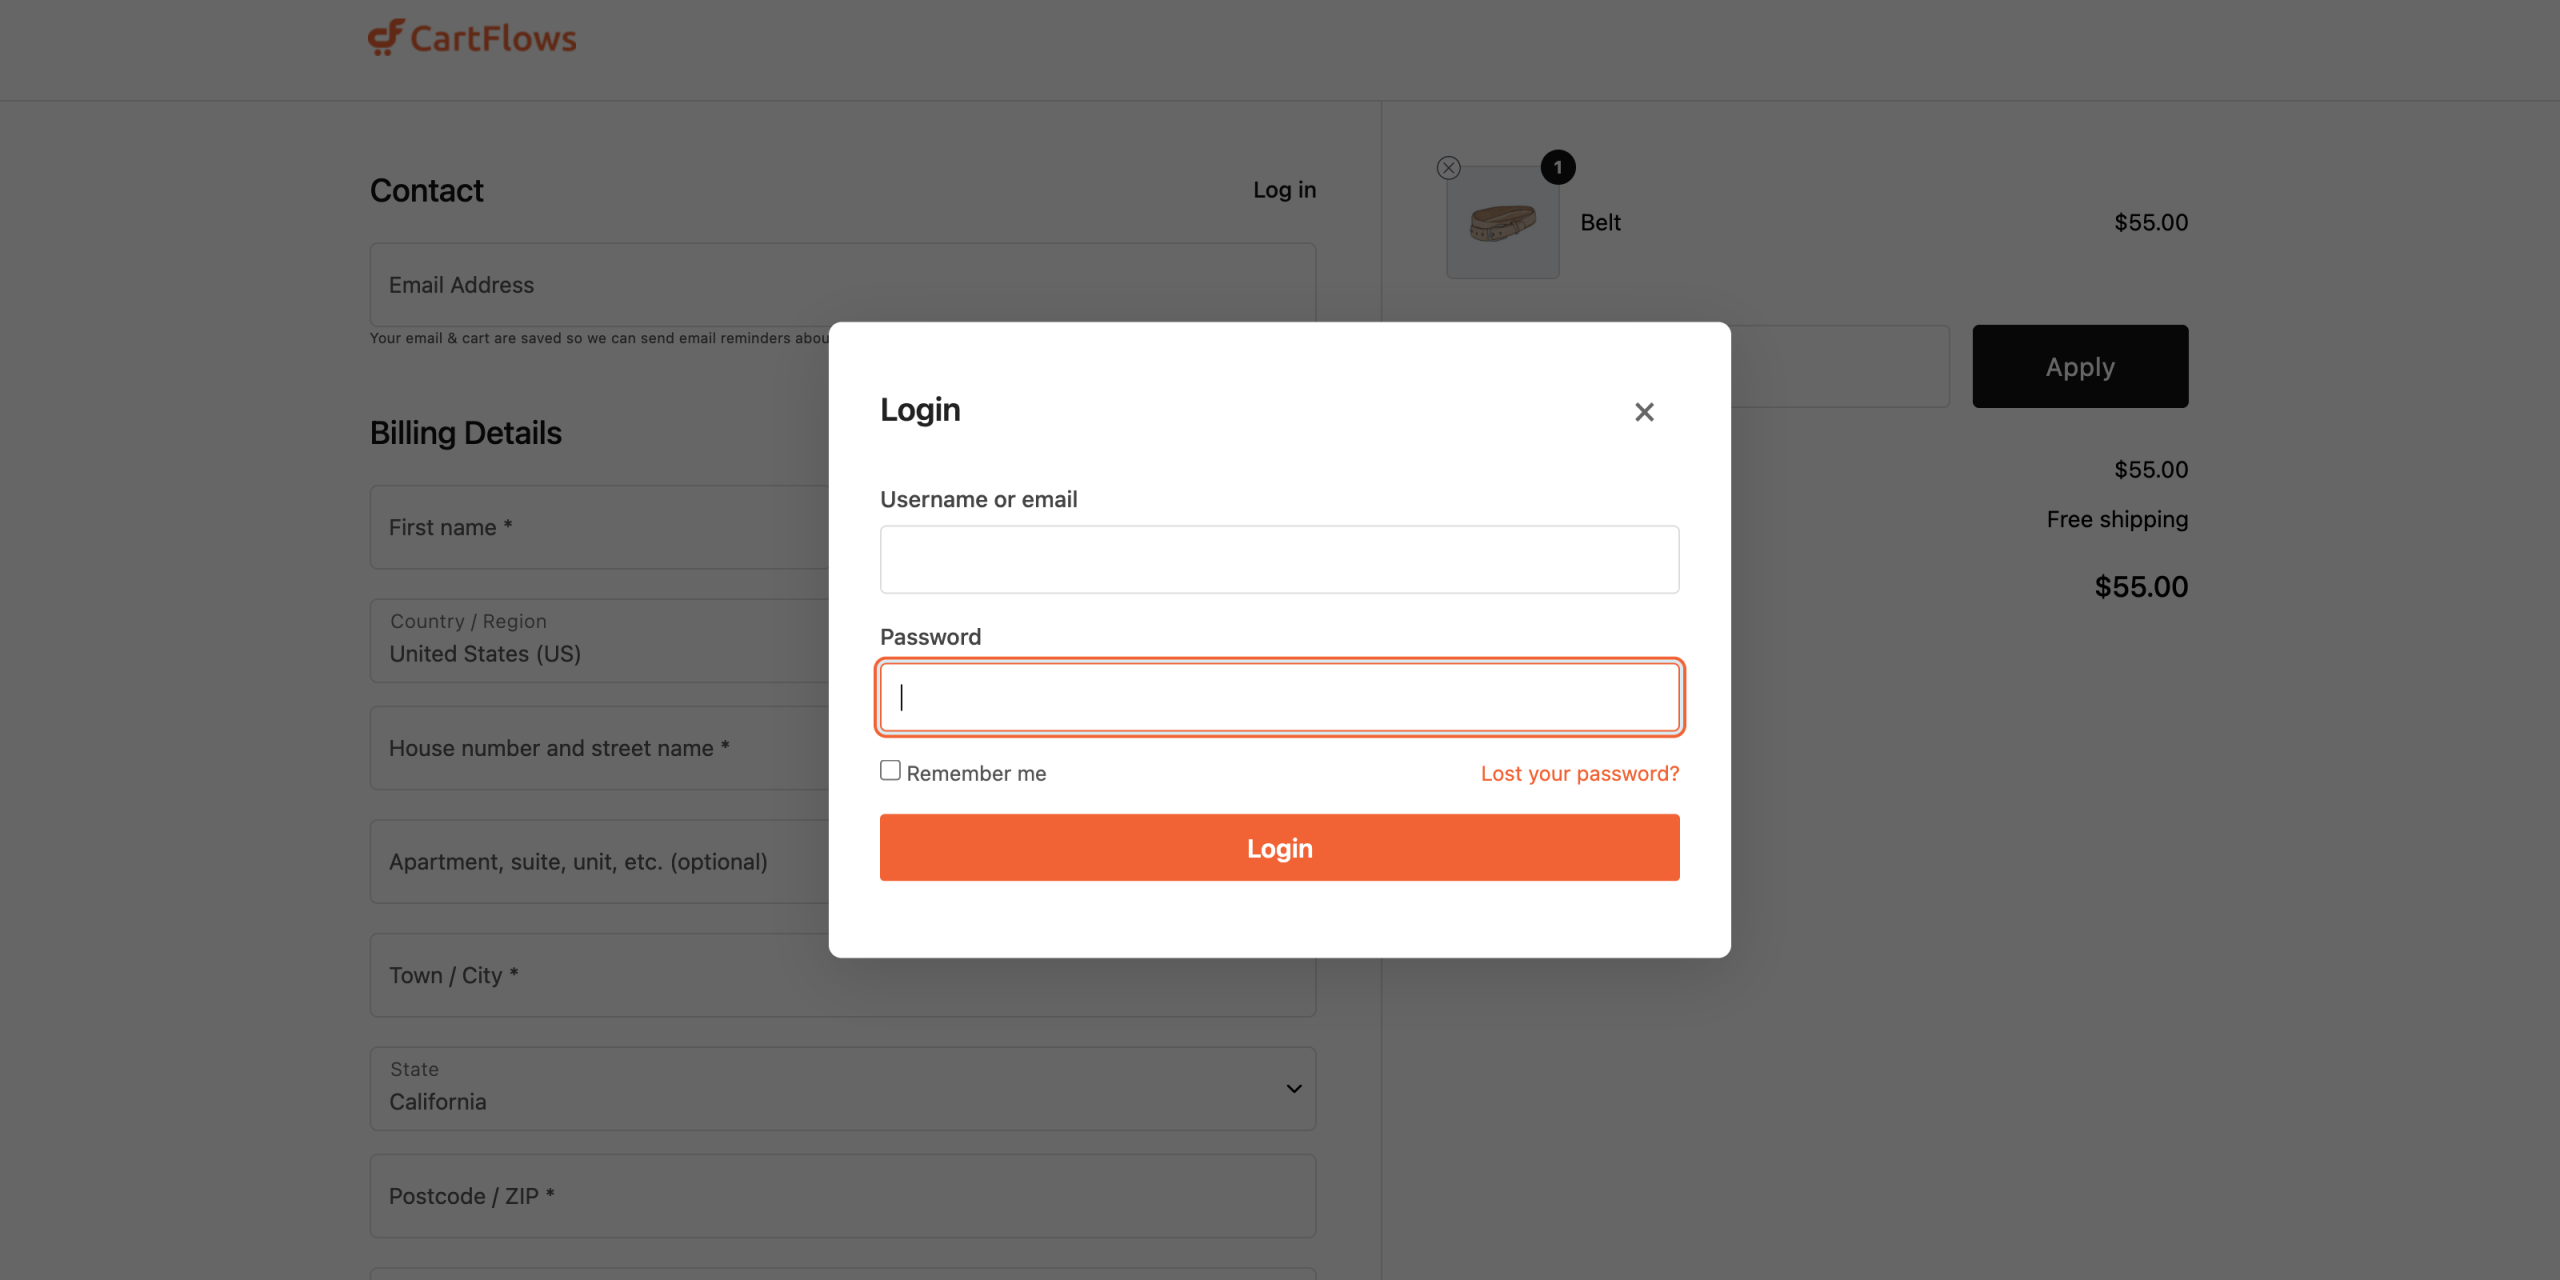The image size is (2560, 1280).
Task: Click the Log in link beside Contact
Action: click(x=1284, y=190)
